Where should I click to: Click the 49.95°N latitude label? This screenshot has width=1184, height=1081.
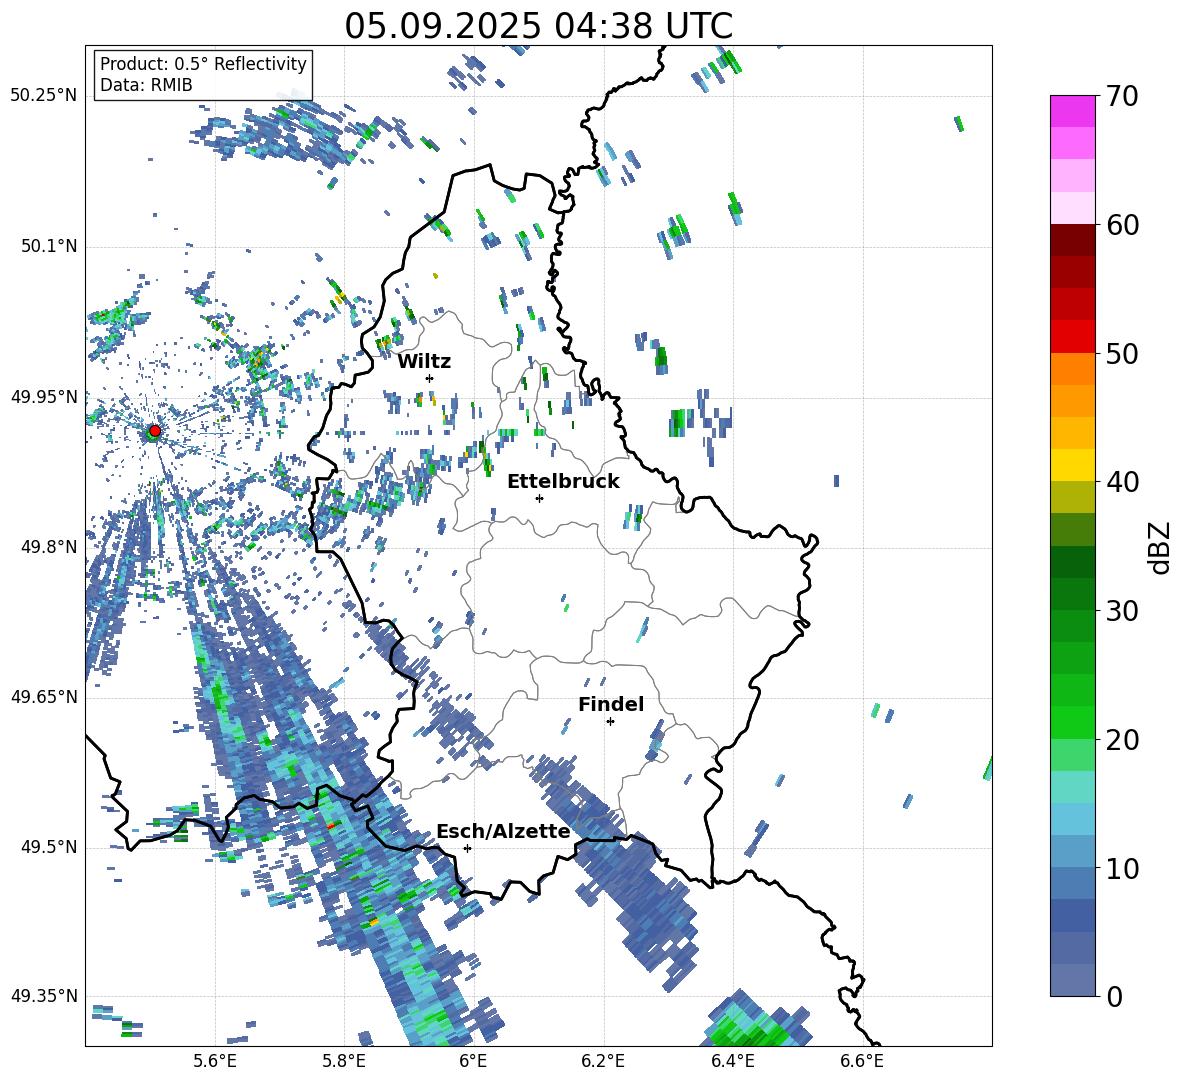[x=44, y=396]
